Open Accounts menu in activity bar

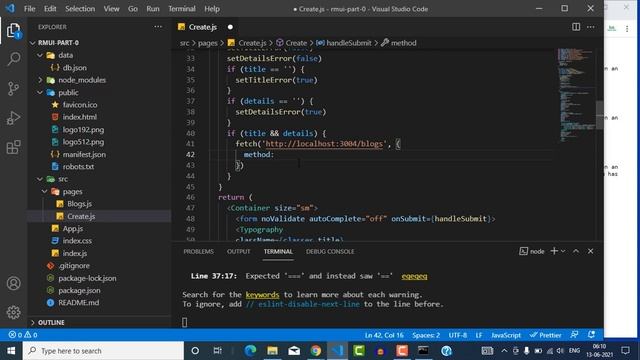point(13,283)
